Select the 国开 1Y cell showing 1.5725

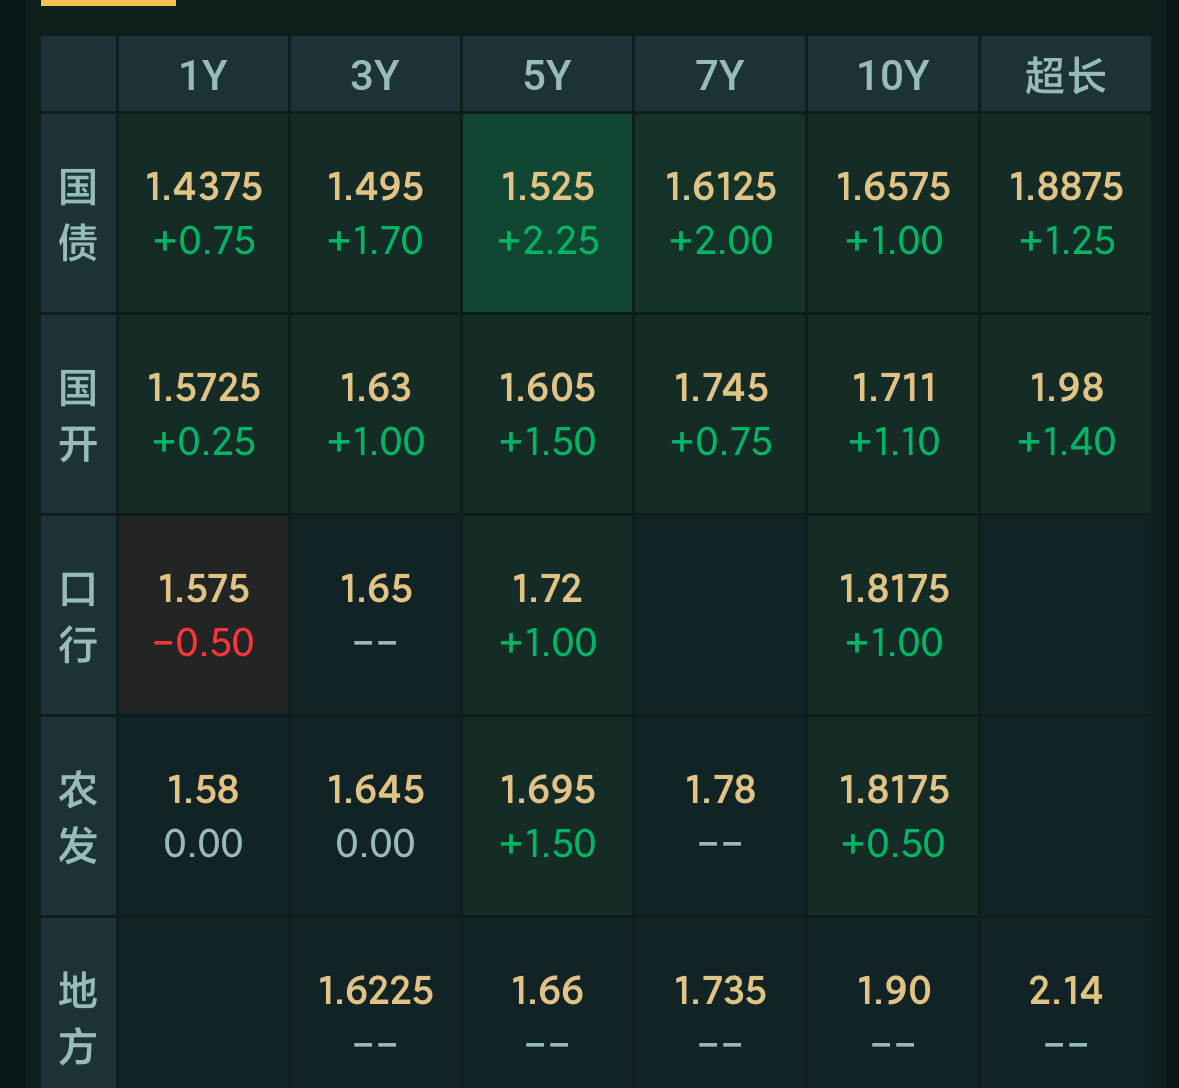click(202, 413)
